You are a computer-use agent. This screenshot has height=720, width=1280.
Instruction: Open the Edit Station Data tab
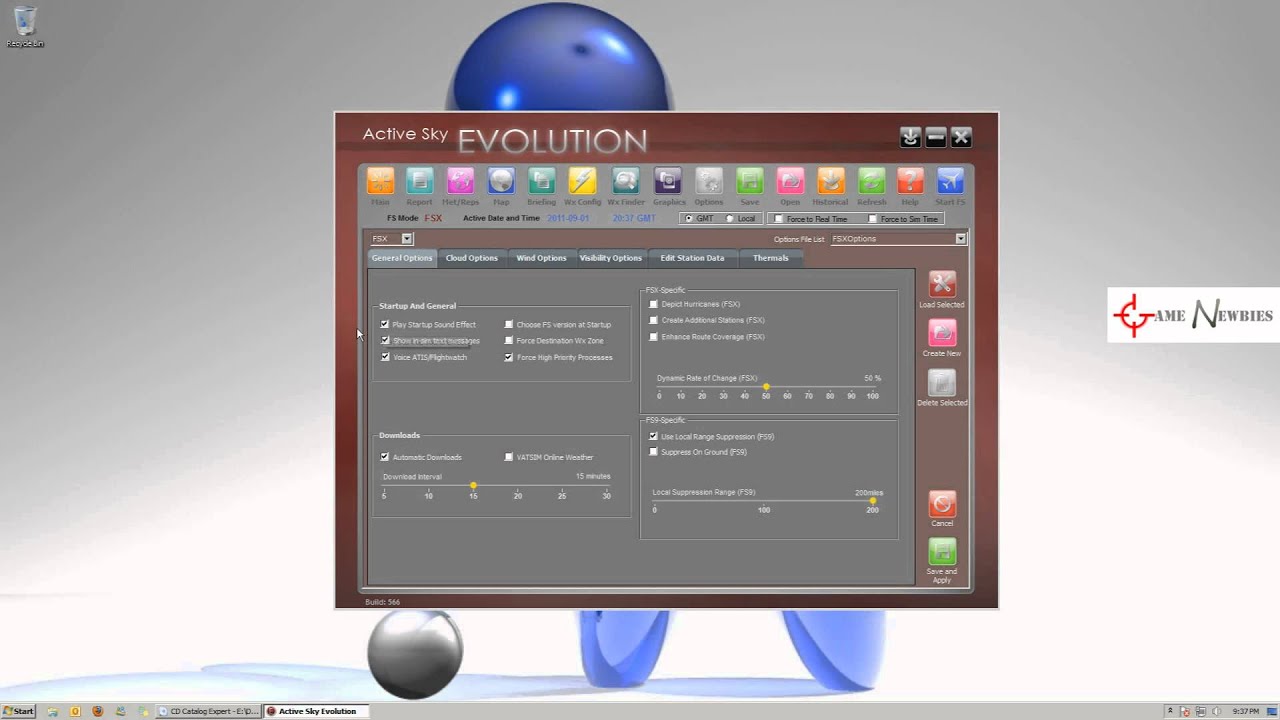coord(692,258)
